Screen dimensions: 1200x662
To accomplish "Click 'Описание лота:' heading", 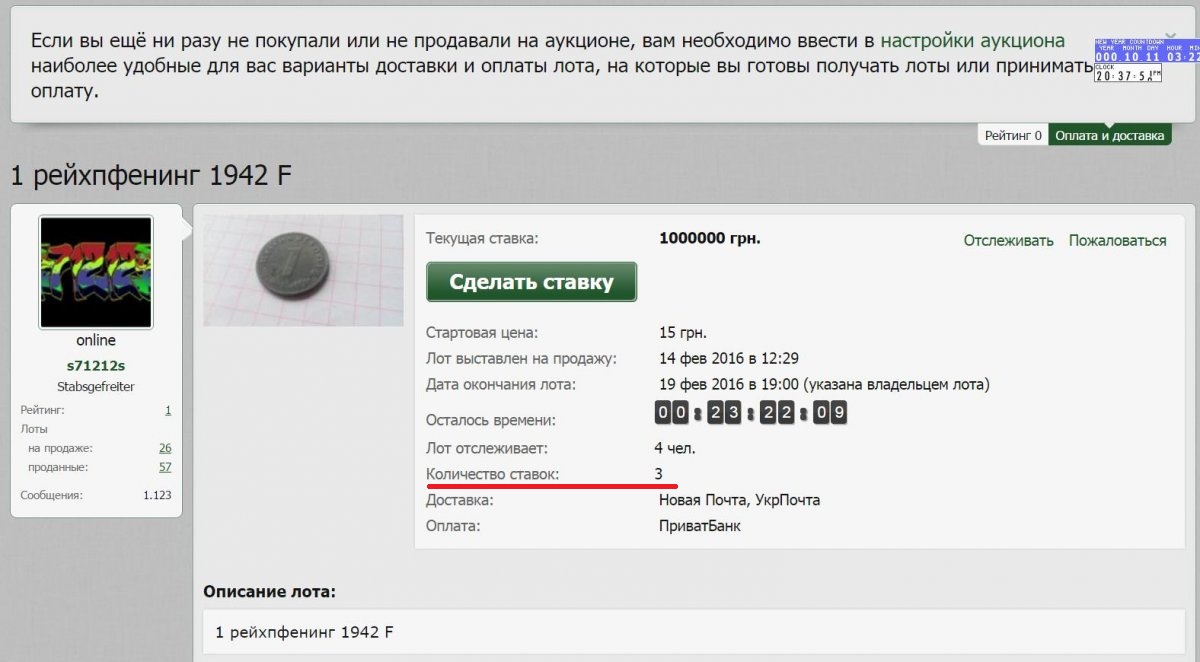I will pos(270,592).
